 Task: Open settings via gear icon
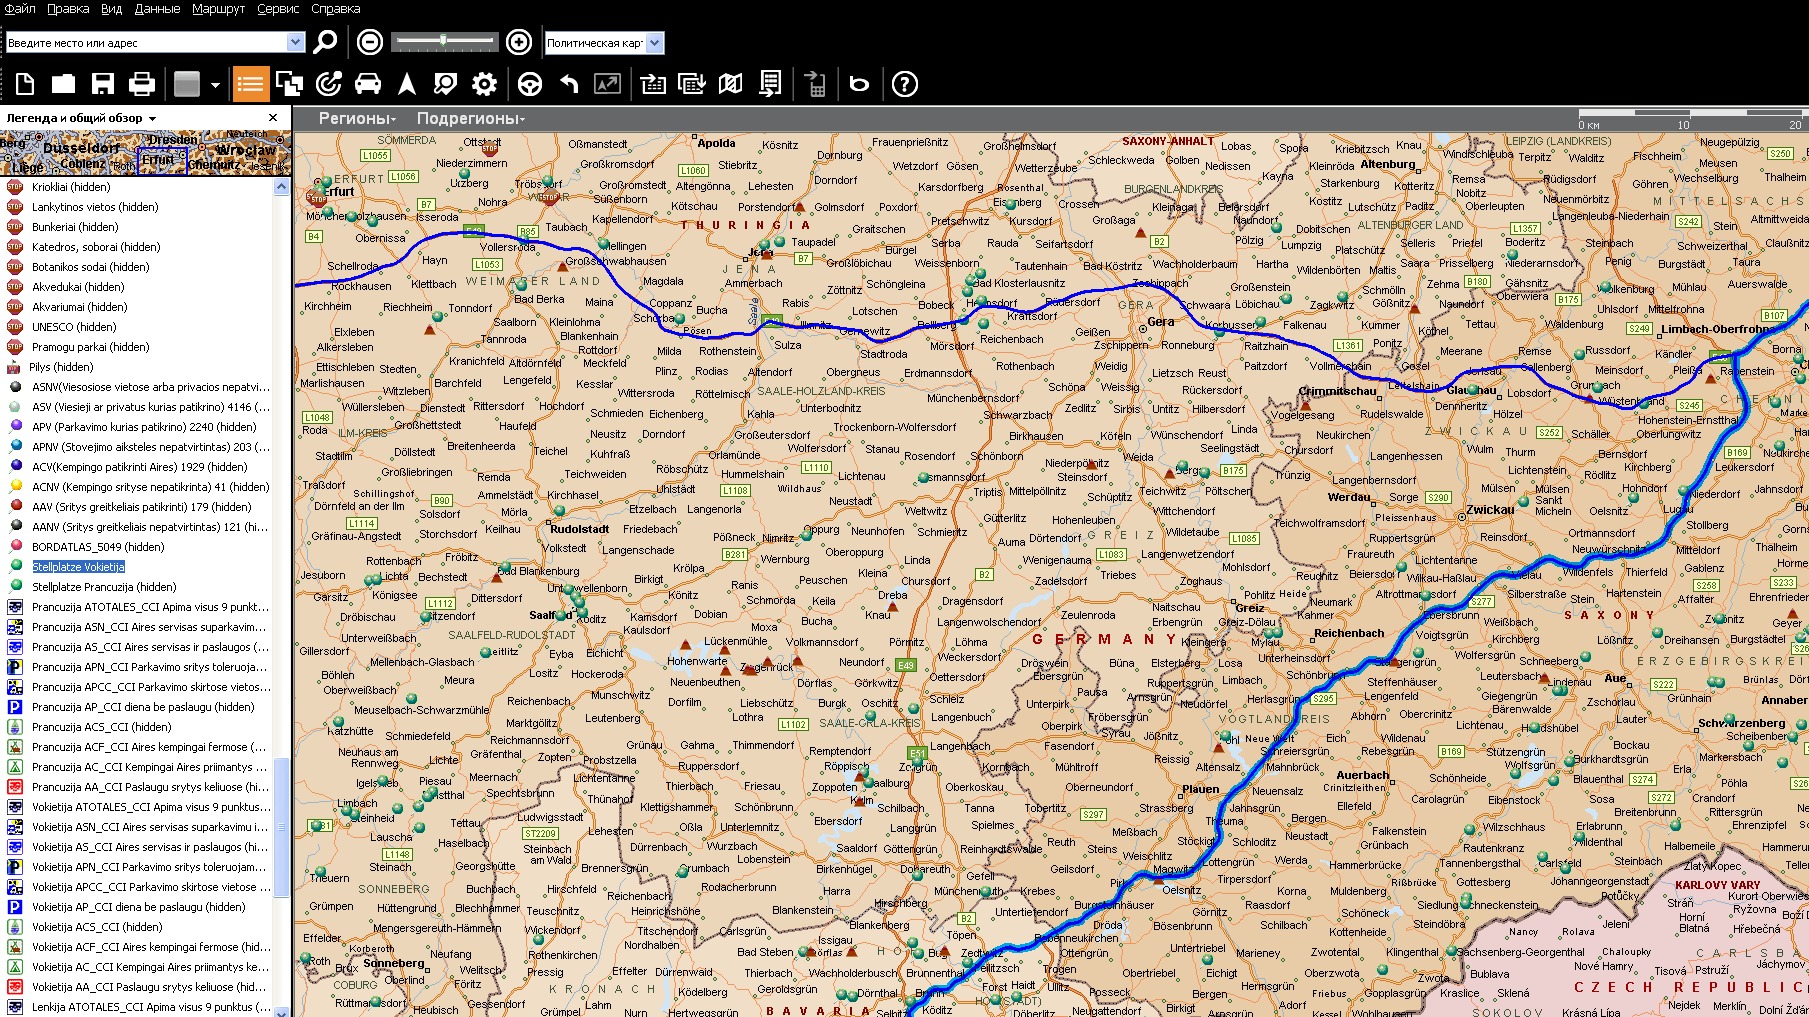pos(485,84)
